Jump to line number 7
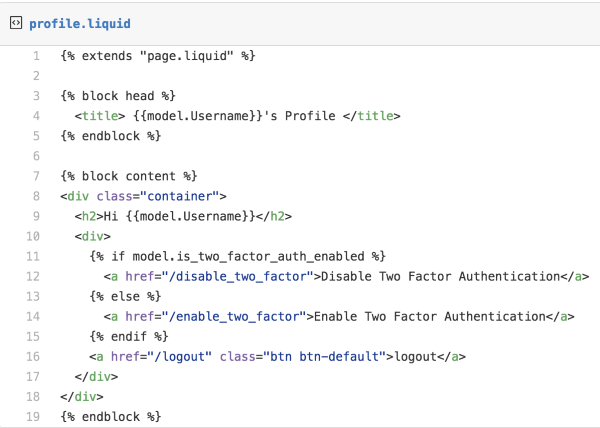Screen dimensions: 600x428 point(36,176)
